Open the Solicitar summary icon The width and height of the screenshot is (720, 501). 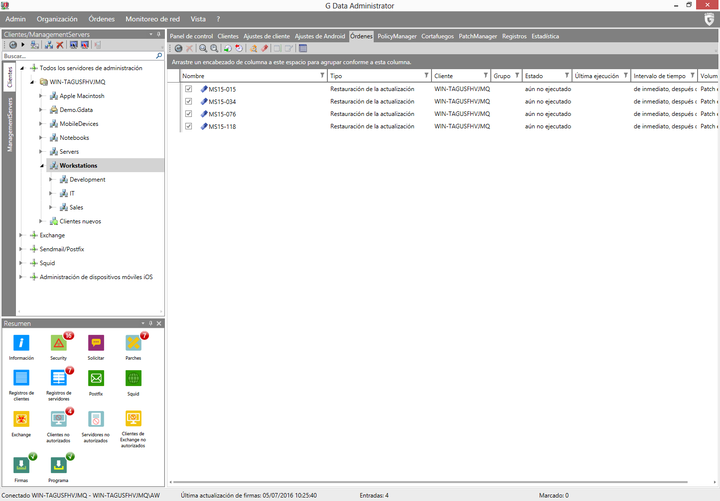tap(96, 343)
